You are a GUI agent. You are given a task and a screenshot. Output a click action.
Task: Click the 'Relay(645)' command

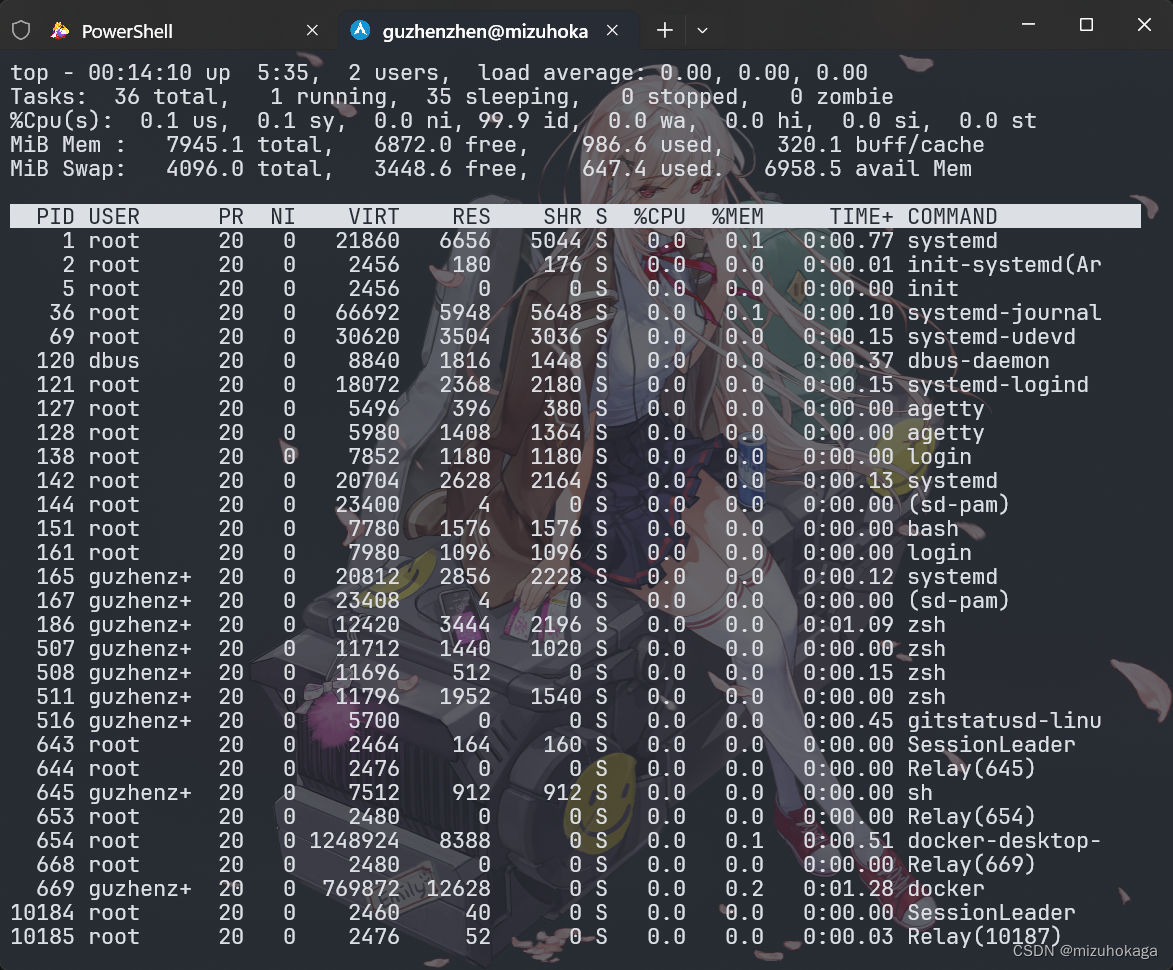click(972, 769)
